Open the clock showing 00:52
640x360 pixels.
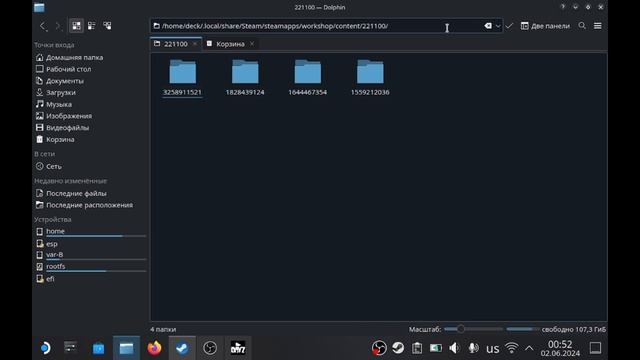[x=560, y=348]
